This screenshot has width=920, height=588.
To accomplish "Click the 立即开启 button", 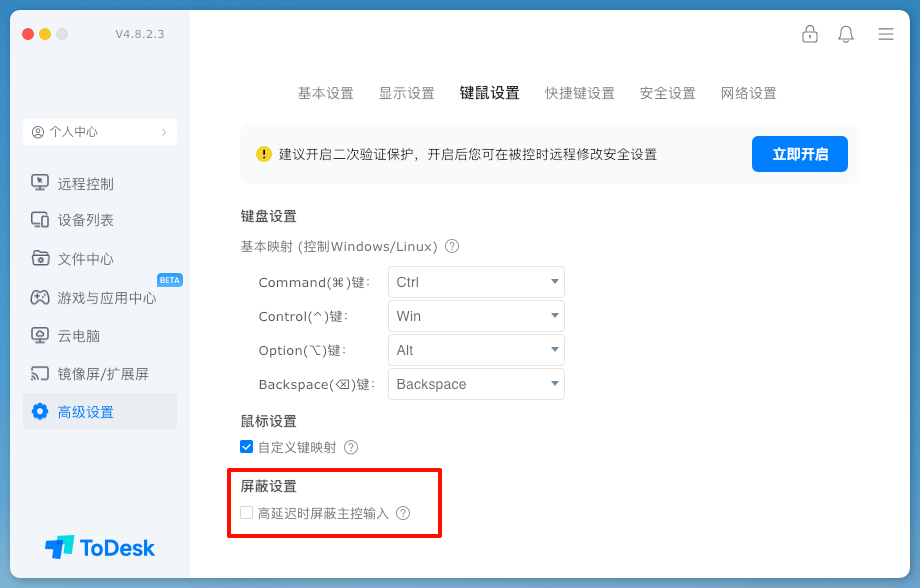I will [799, 154].
